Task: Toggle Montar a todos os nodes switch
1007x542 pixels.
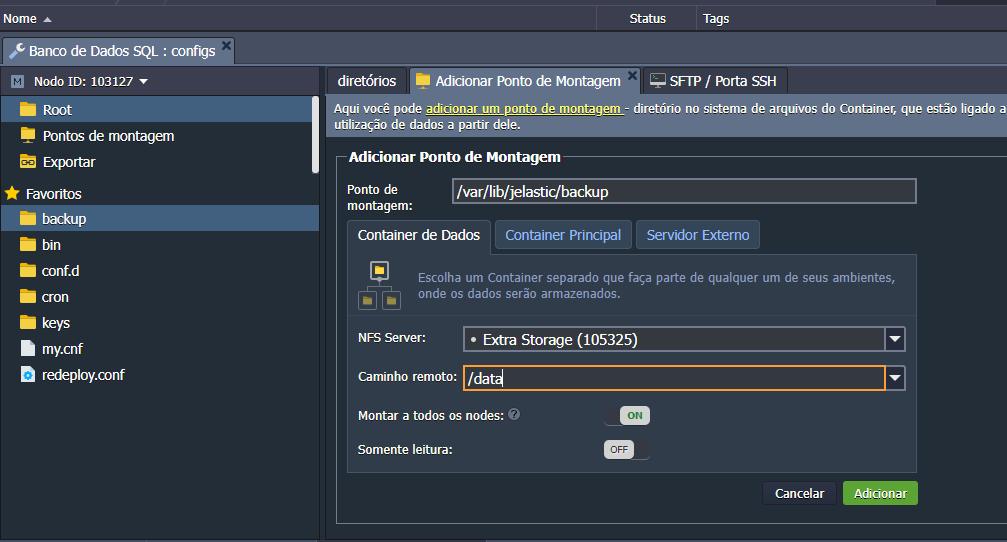Action: point(626,415)
